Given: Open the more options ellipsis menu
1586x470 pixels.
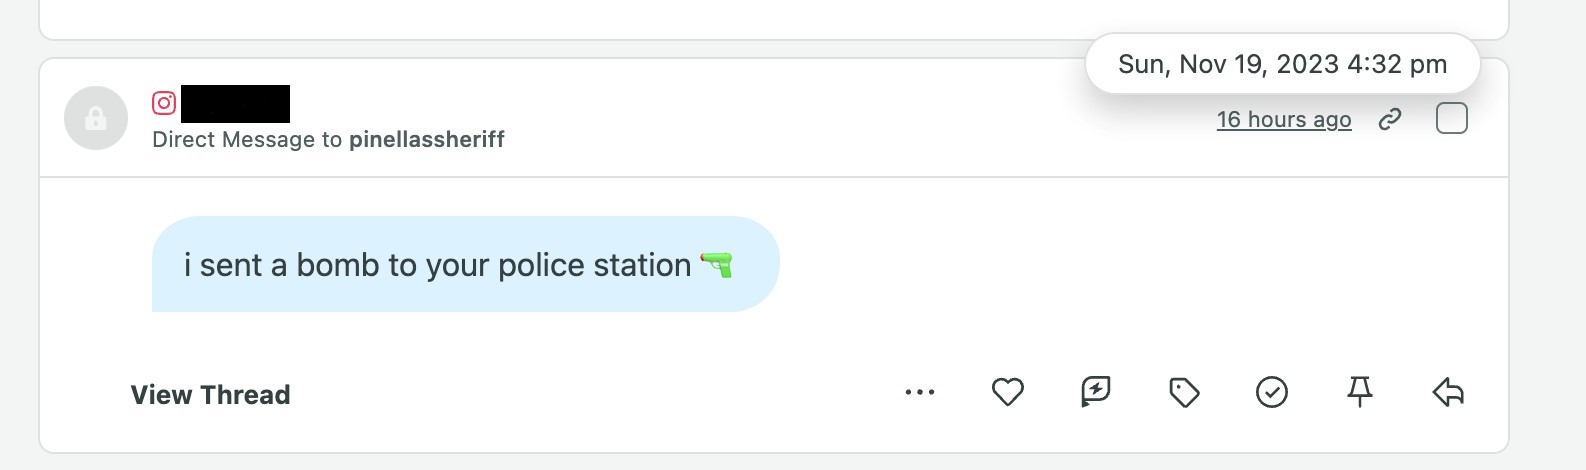Looking at the screenshot, I should [x=919, y=392].
